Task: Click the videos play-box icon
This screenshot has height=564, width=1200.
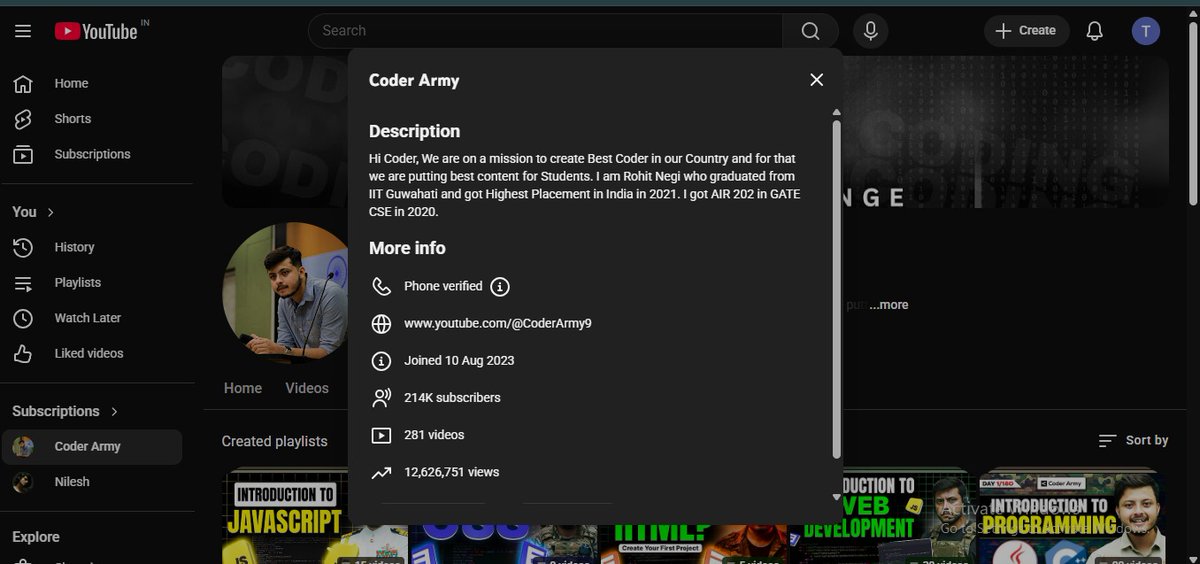Action: click(x=381, y=435)
